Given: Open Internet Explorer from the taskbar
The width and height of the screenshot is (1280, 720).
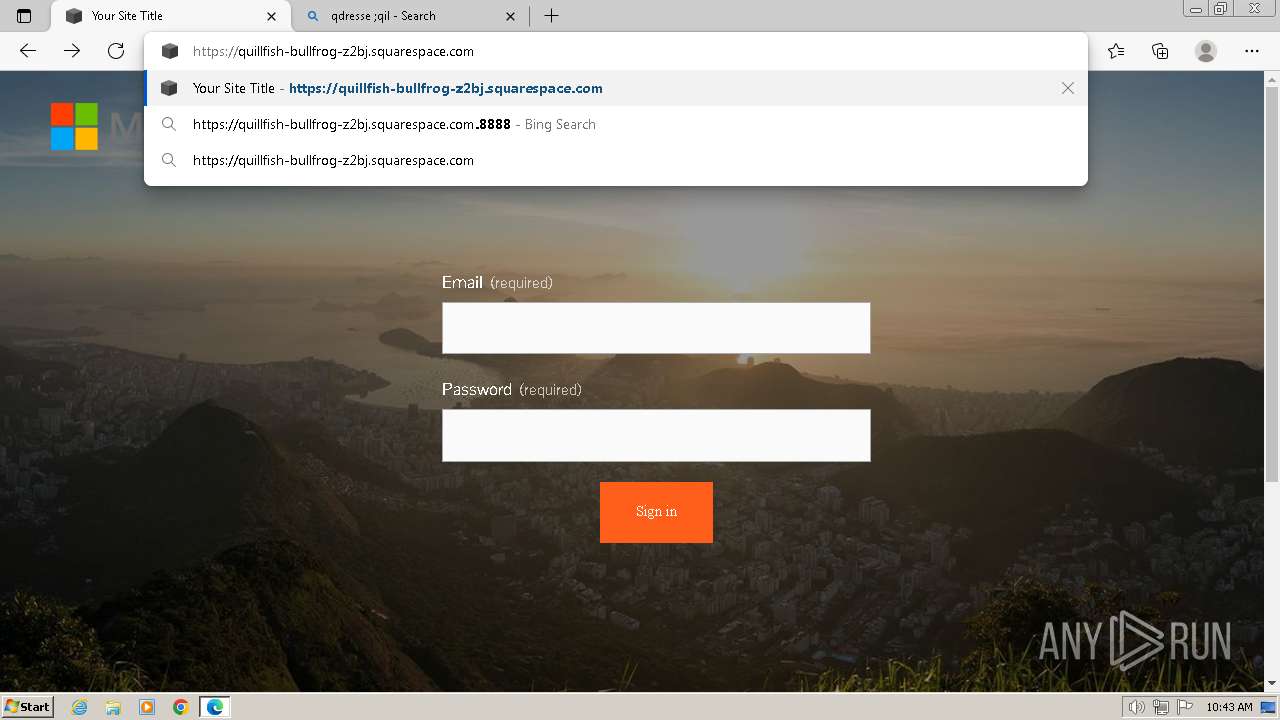Looking at the screenshot, I should click(x=80, y=707).
